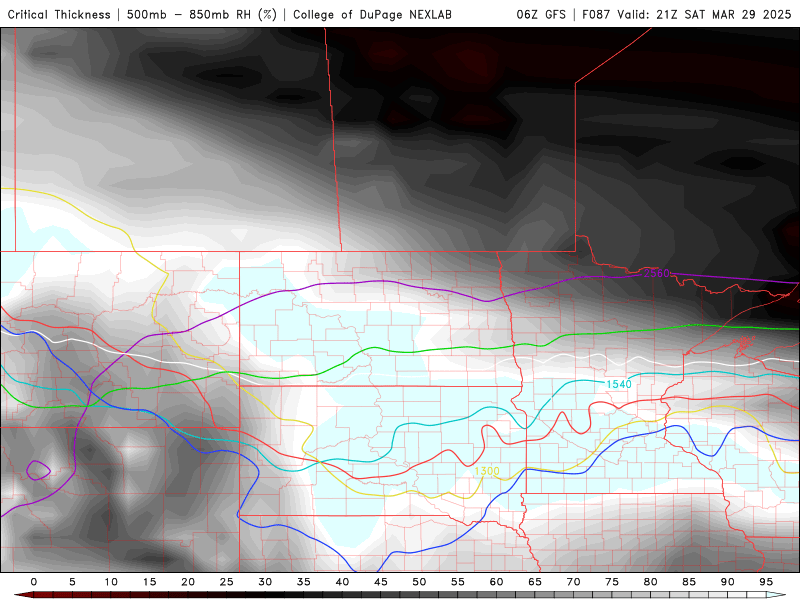Click the "Valid: 21Z SAT MAR 29 2025" text
This screenshot has height=600, width=800.
[x=704, y=14]
